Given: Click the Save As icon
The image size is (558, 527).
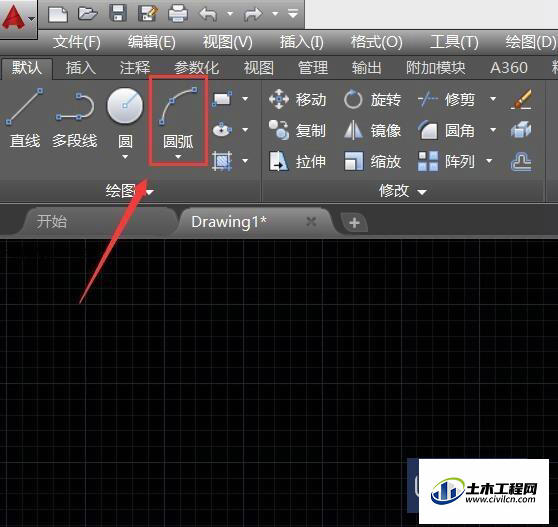Looking at the screenshot, I should point(148,14).
